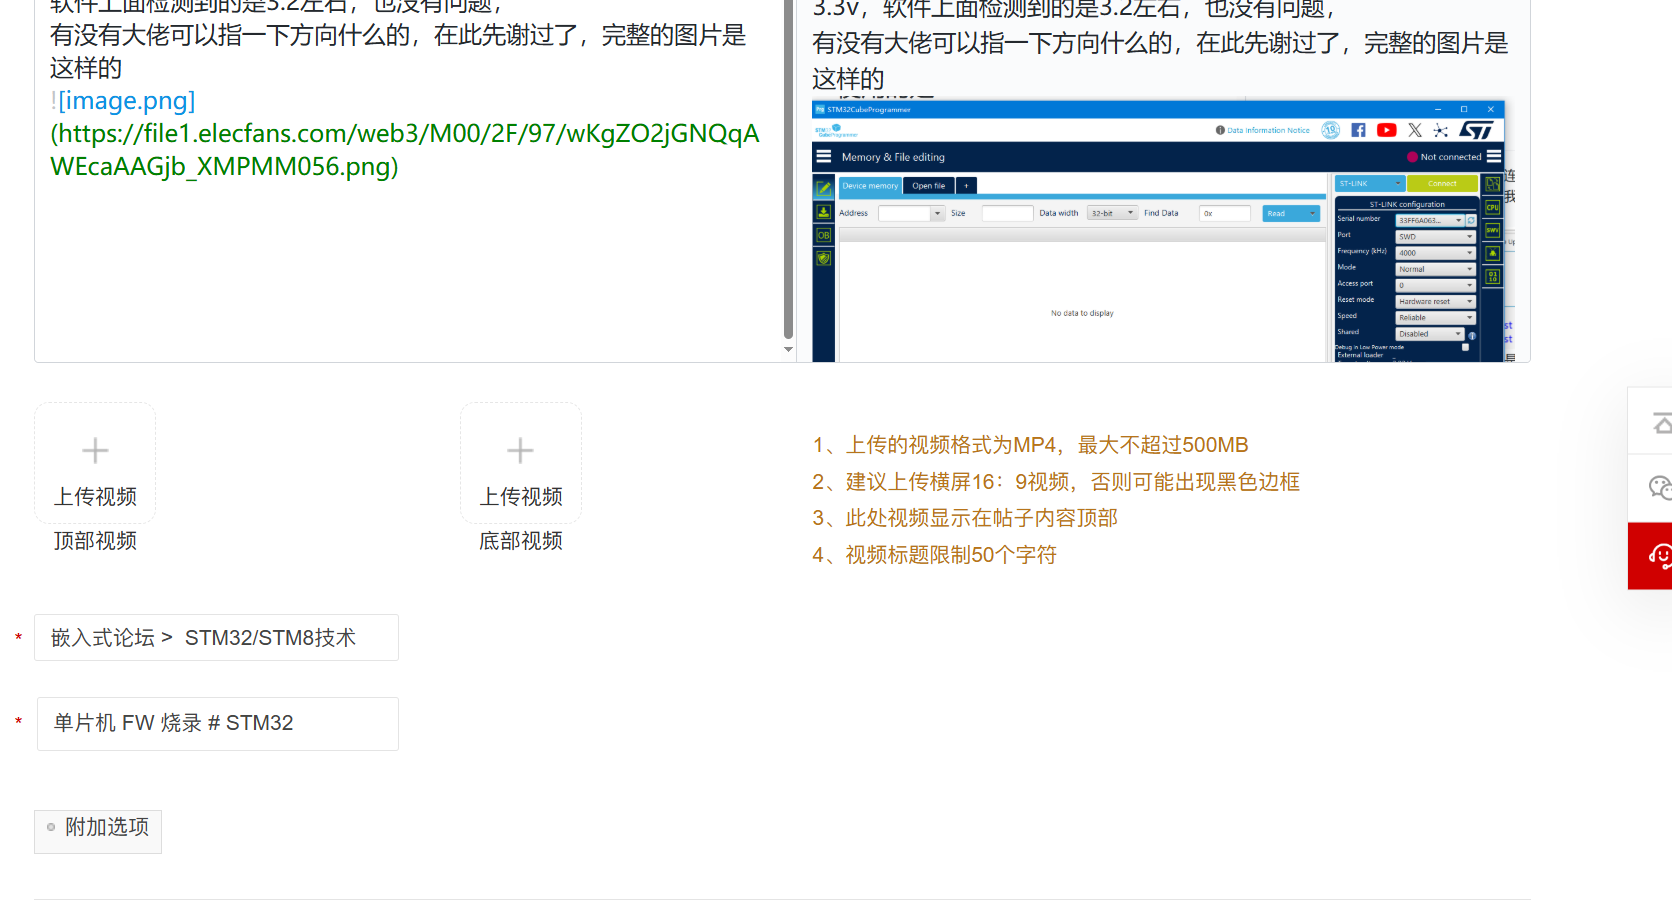Click the 顶部视频 label
The height and width of the screenshot is (904, 1672).
click(x=95, y=541)
